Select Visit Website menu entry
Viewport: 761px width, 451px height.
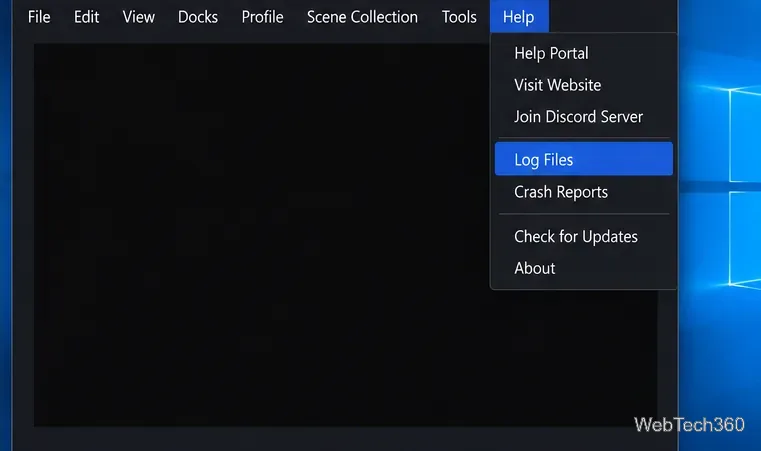point(584,85)
